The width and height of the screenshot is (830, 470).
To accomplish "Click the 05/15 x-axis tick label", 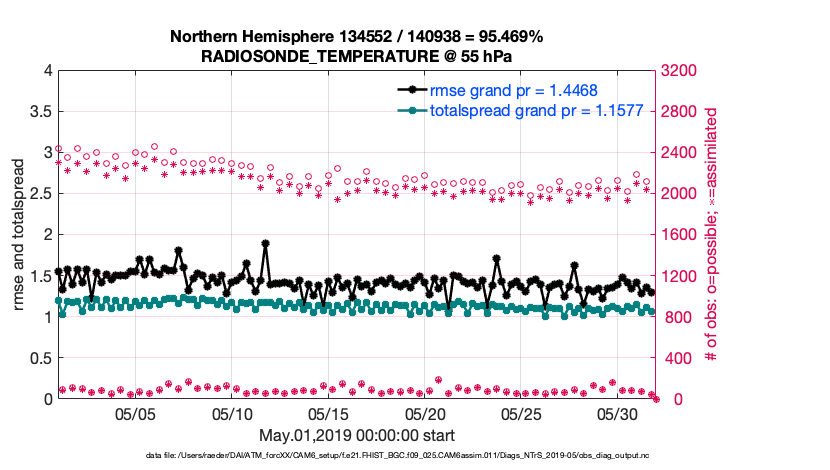I will tap(328, 413).
